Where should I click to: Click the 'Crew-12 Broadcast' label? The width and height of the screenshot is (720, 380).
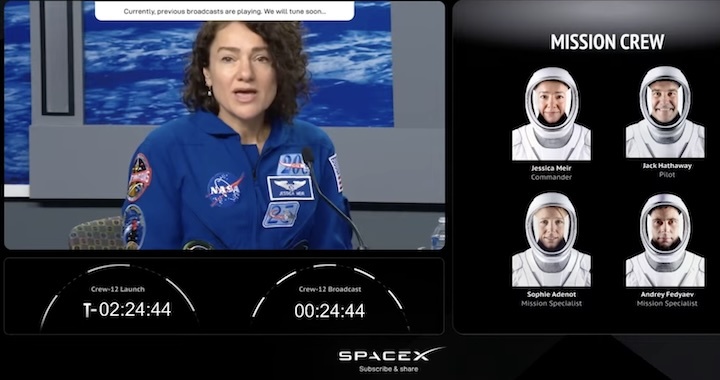click(x=330, y=289)
